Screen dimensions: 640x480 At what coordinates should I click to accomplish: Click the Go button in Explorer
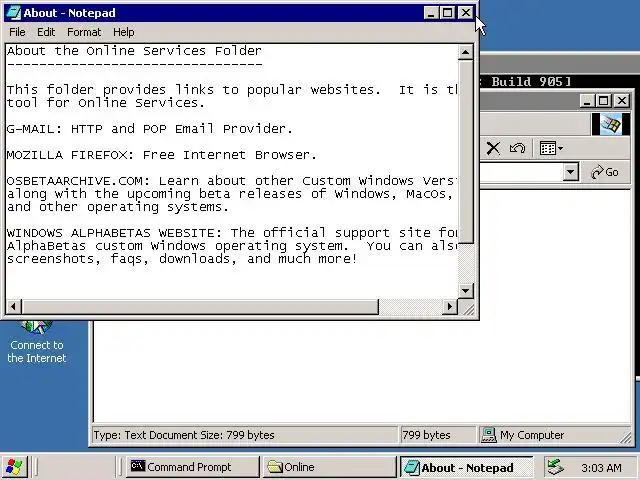[x=605, y=172]
